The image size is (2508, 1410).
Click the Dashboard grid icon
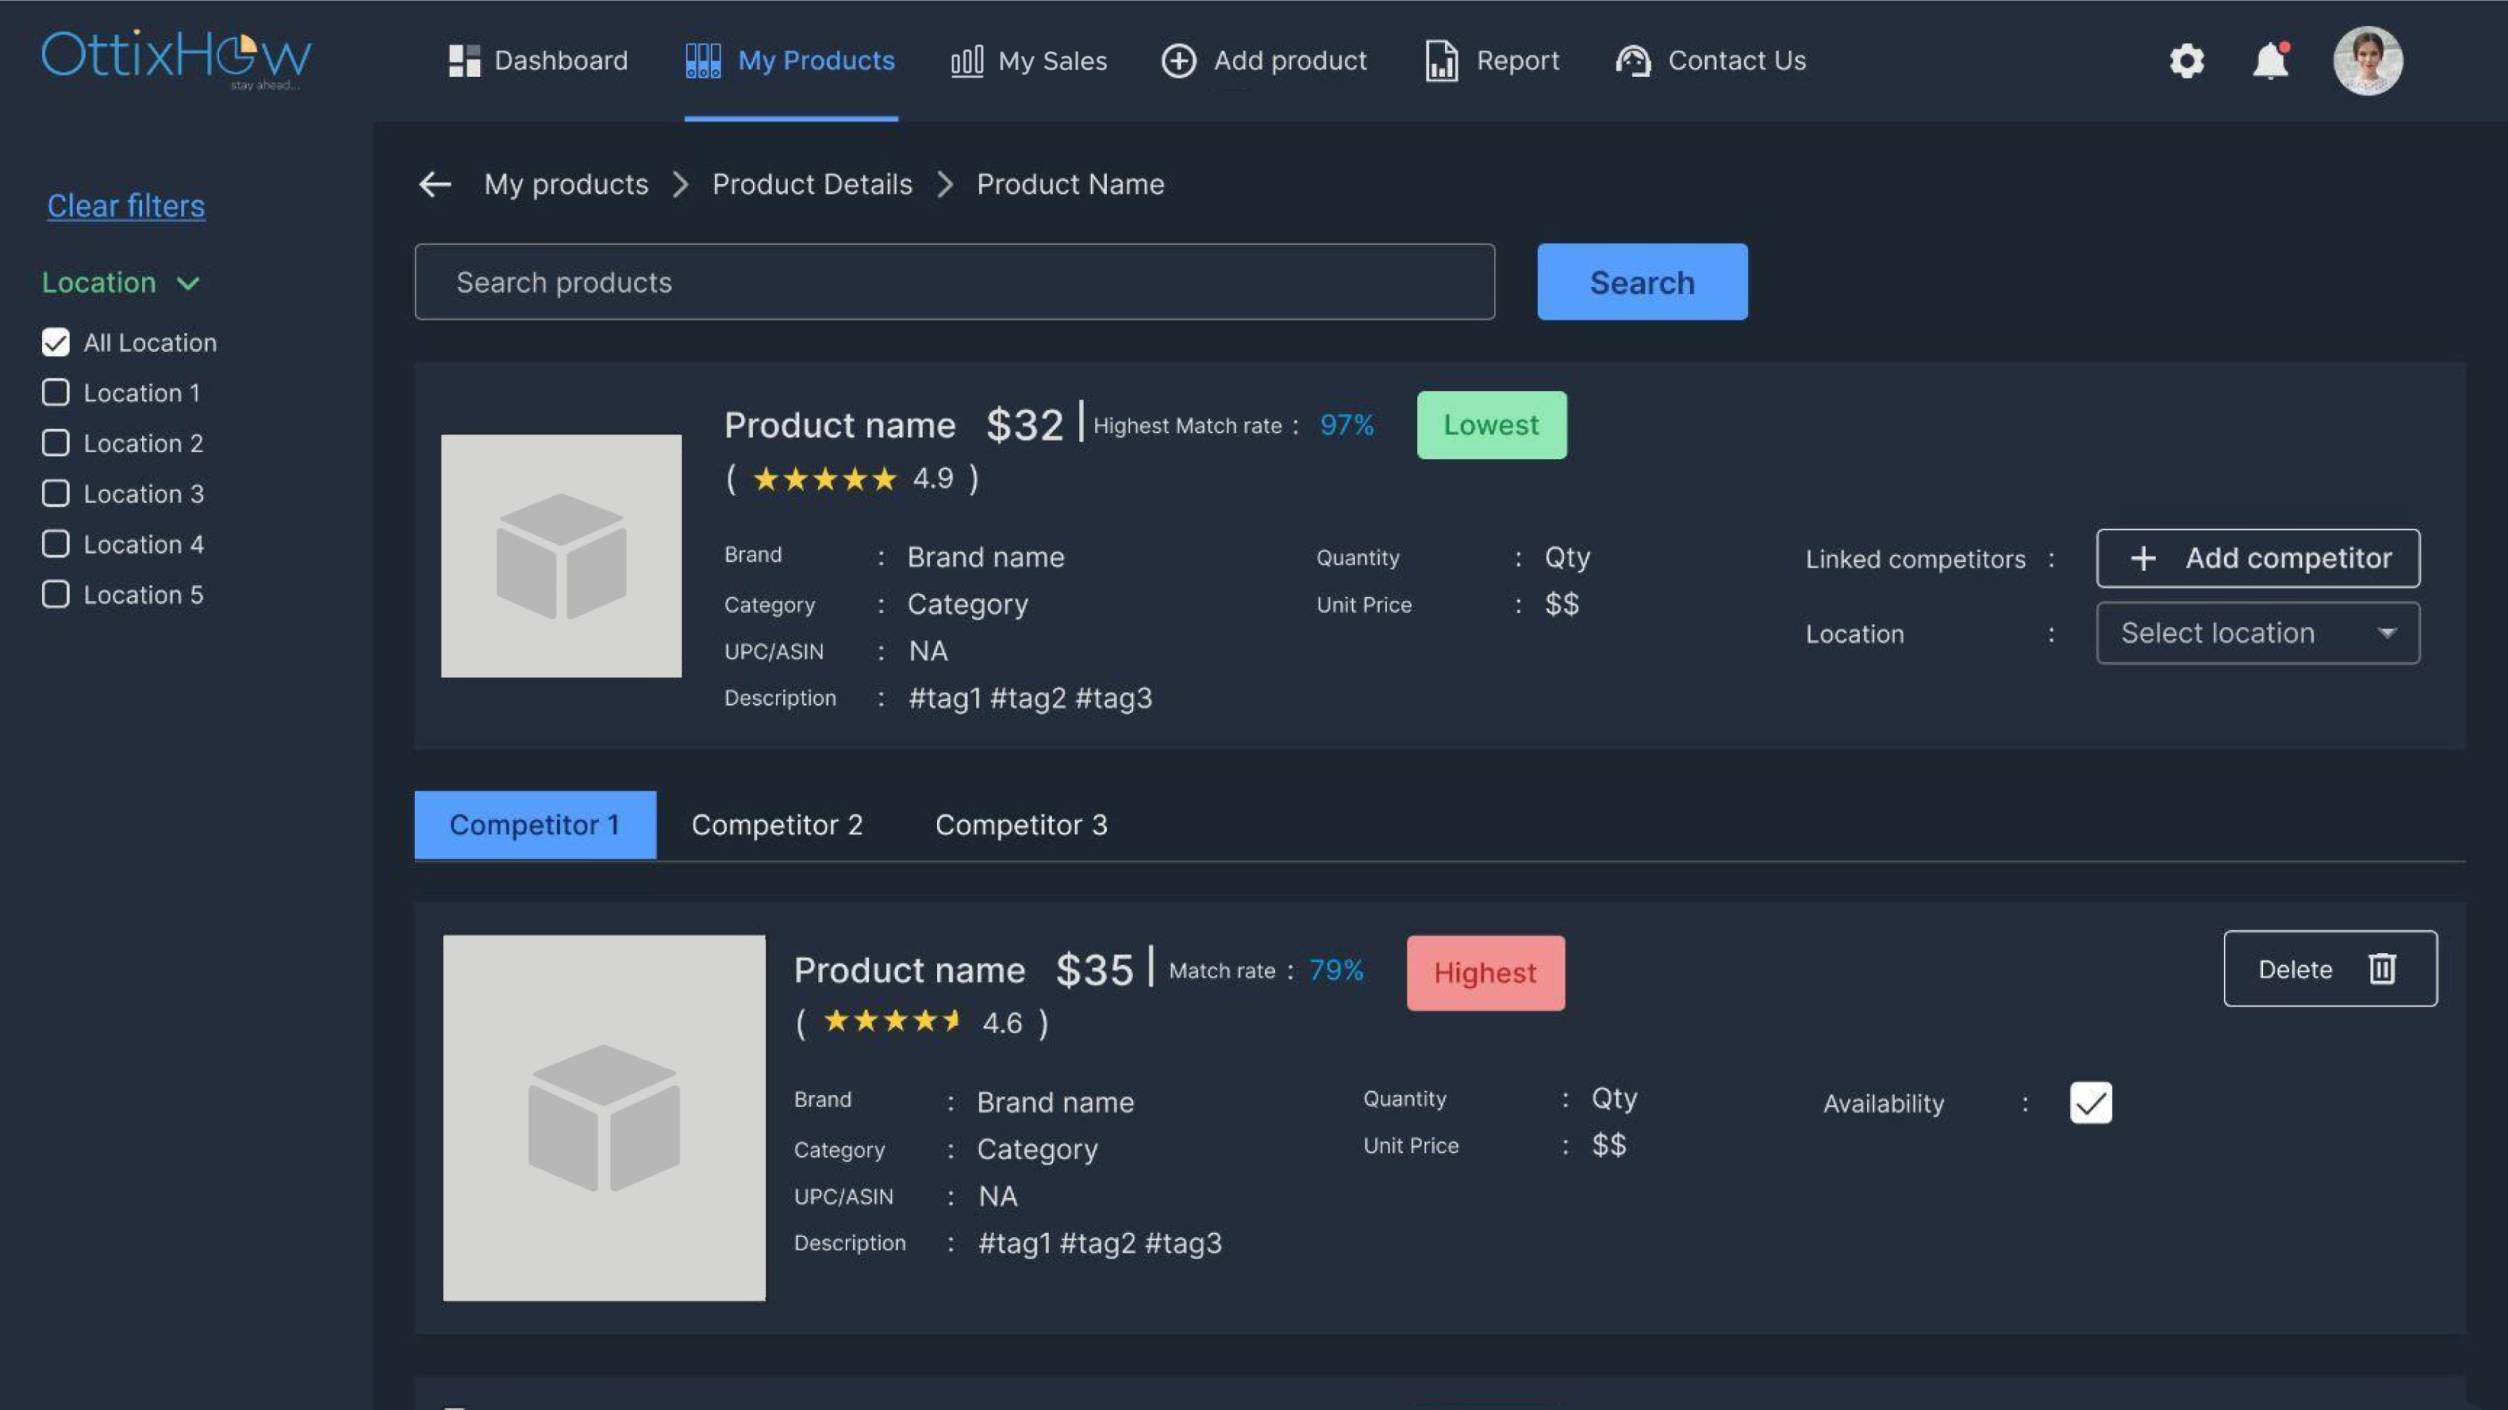(x=464, y=61)
